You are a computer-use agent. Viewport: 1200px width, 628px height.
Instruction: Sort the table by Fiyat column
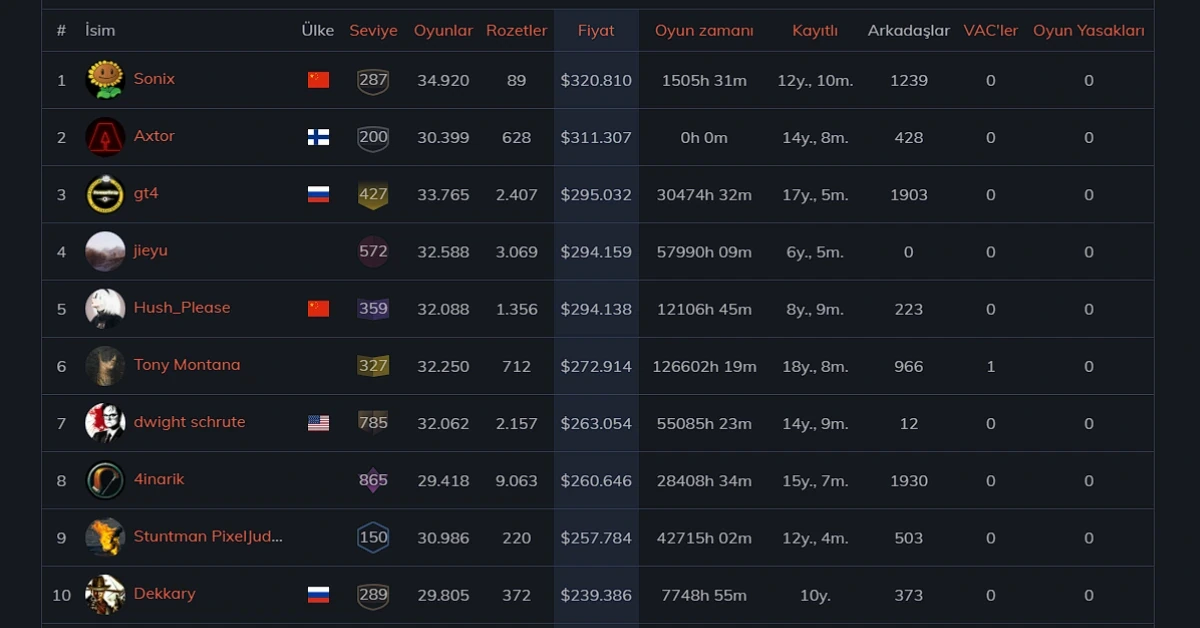[x=596, y=30]
